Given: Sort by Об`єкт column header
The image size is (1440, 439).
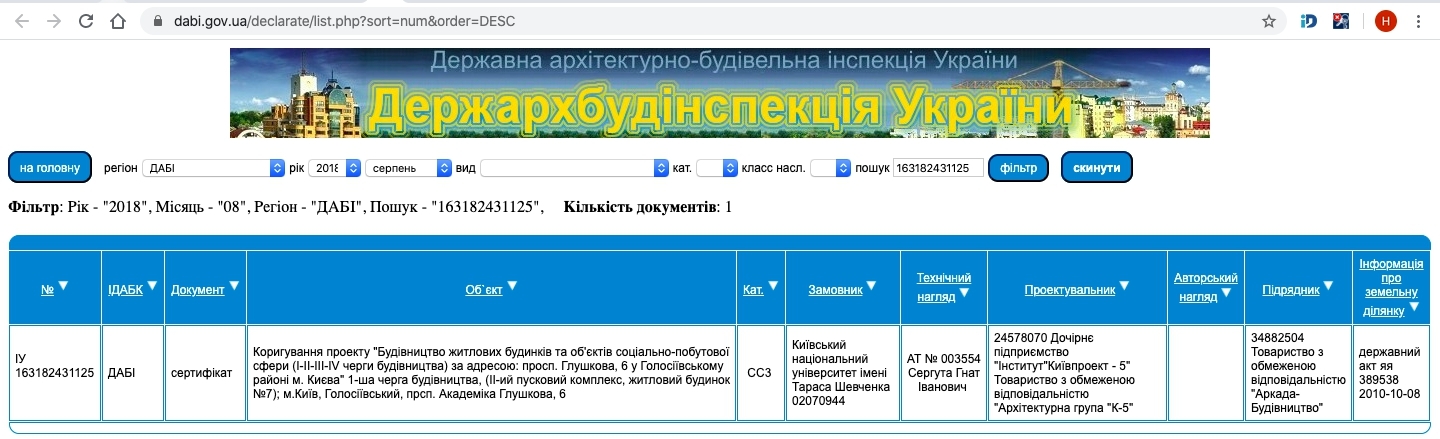Looking at the screenshot, I should point(484,290).
